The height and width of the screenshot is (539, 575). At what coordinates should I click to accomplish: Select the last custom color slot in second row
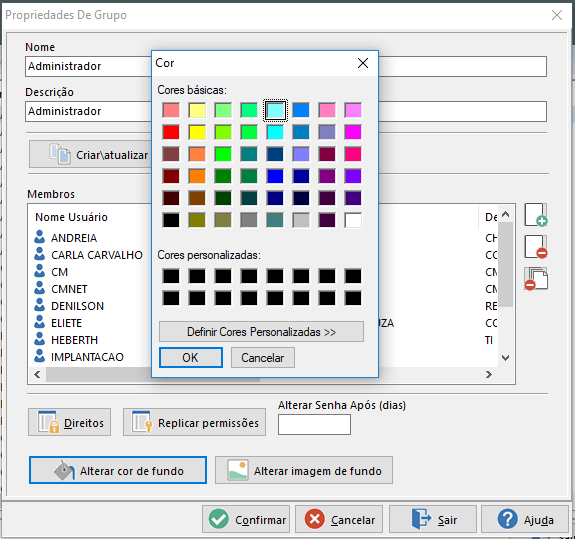[353, 298]
